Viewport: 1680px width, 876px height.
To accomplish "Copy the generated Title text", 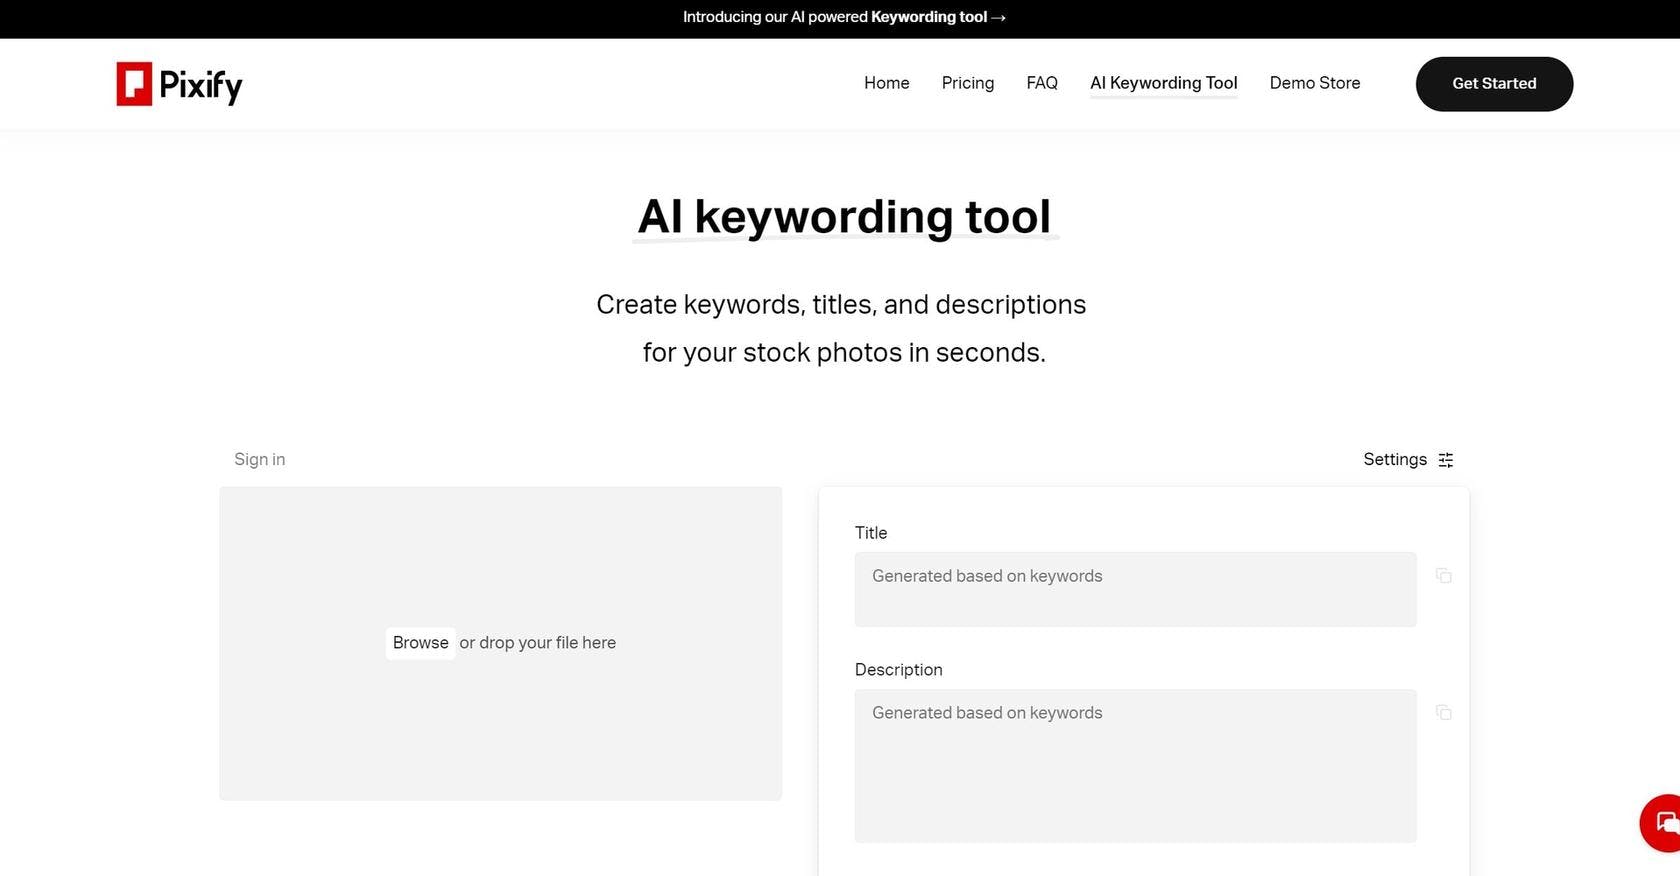I will (1443, 576).
